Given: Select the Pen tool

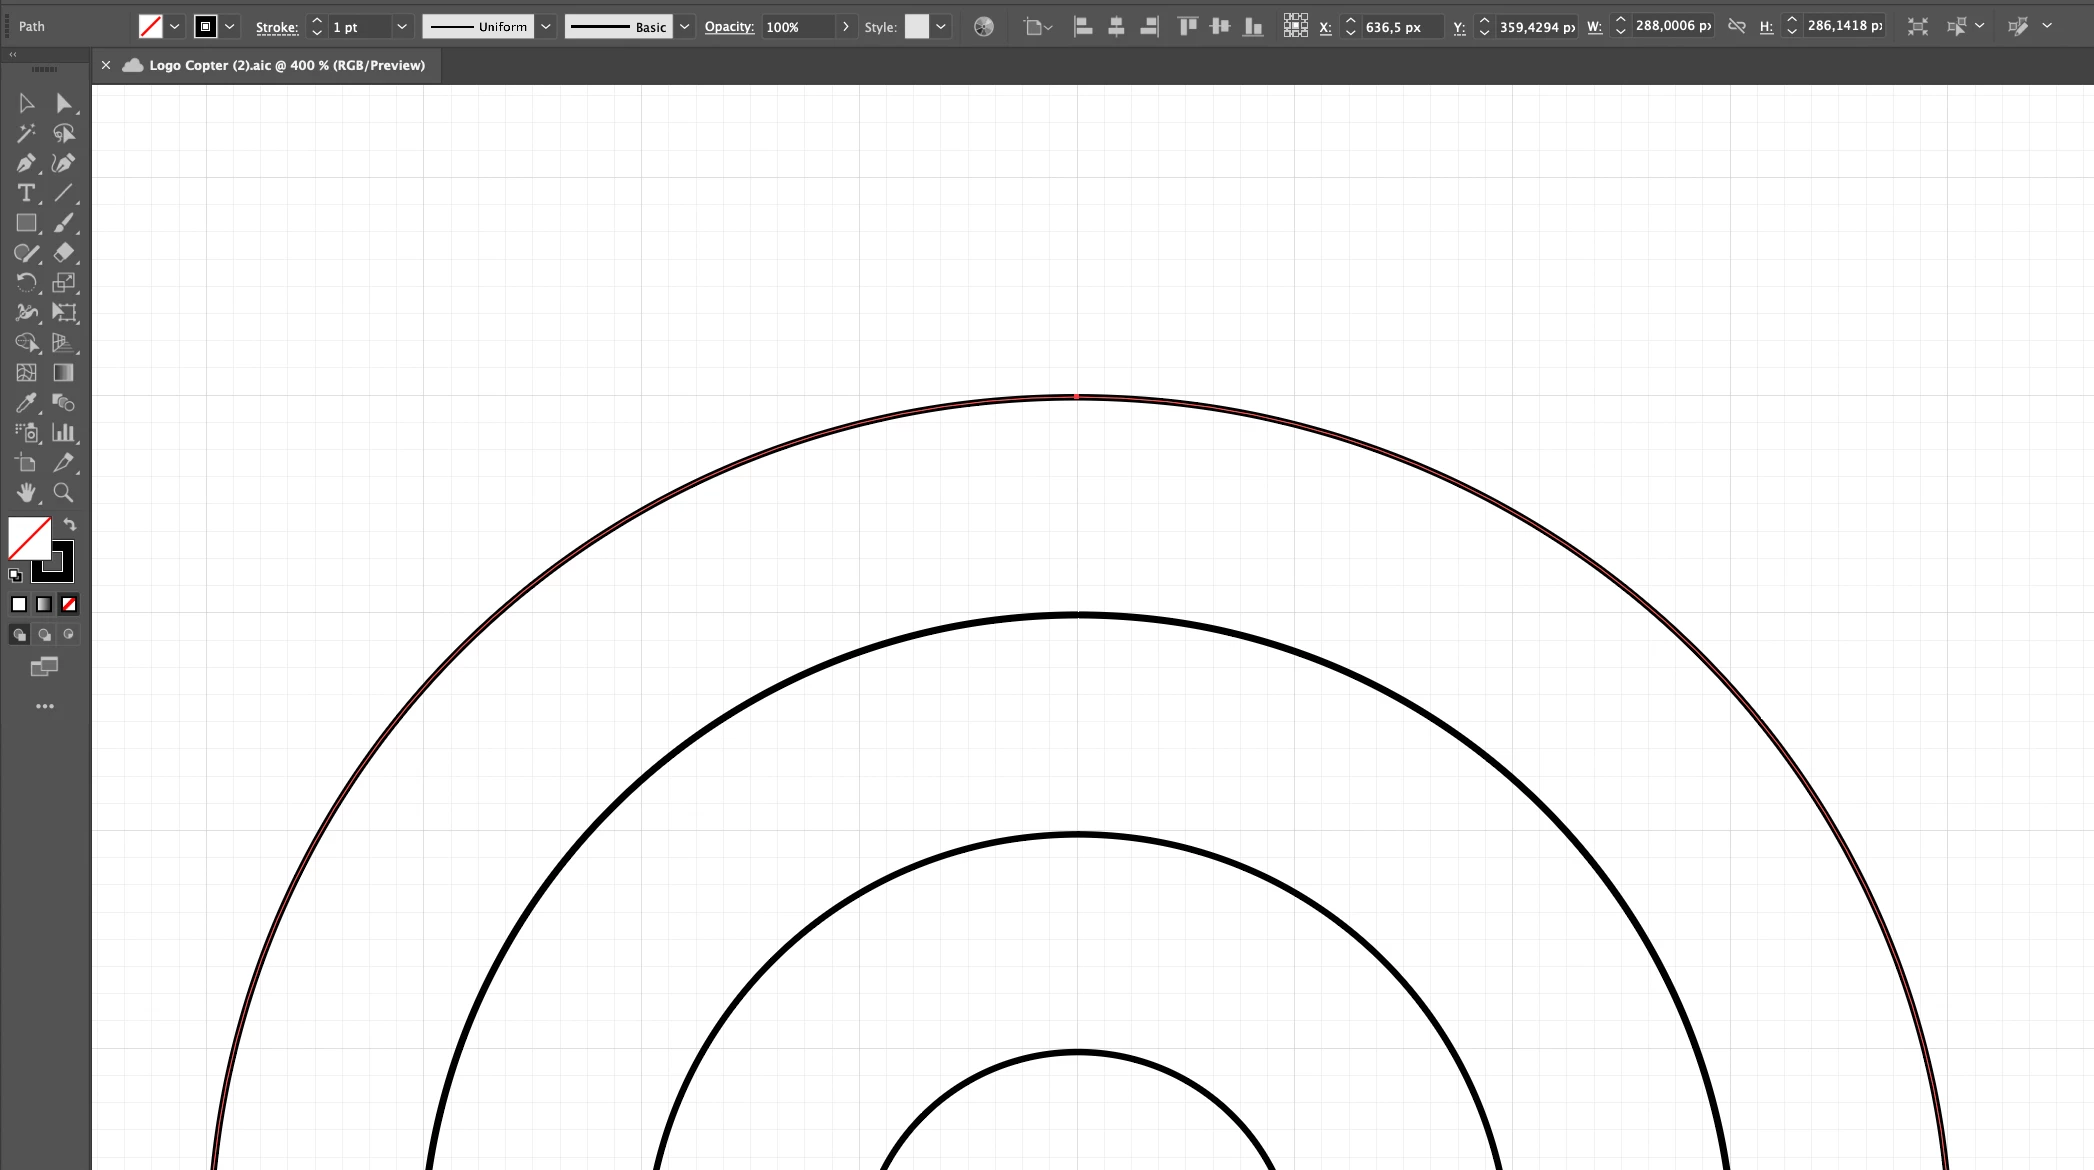Looking at the screenshot, I should [26, 163].
